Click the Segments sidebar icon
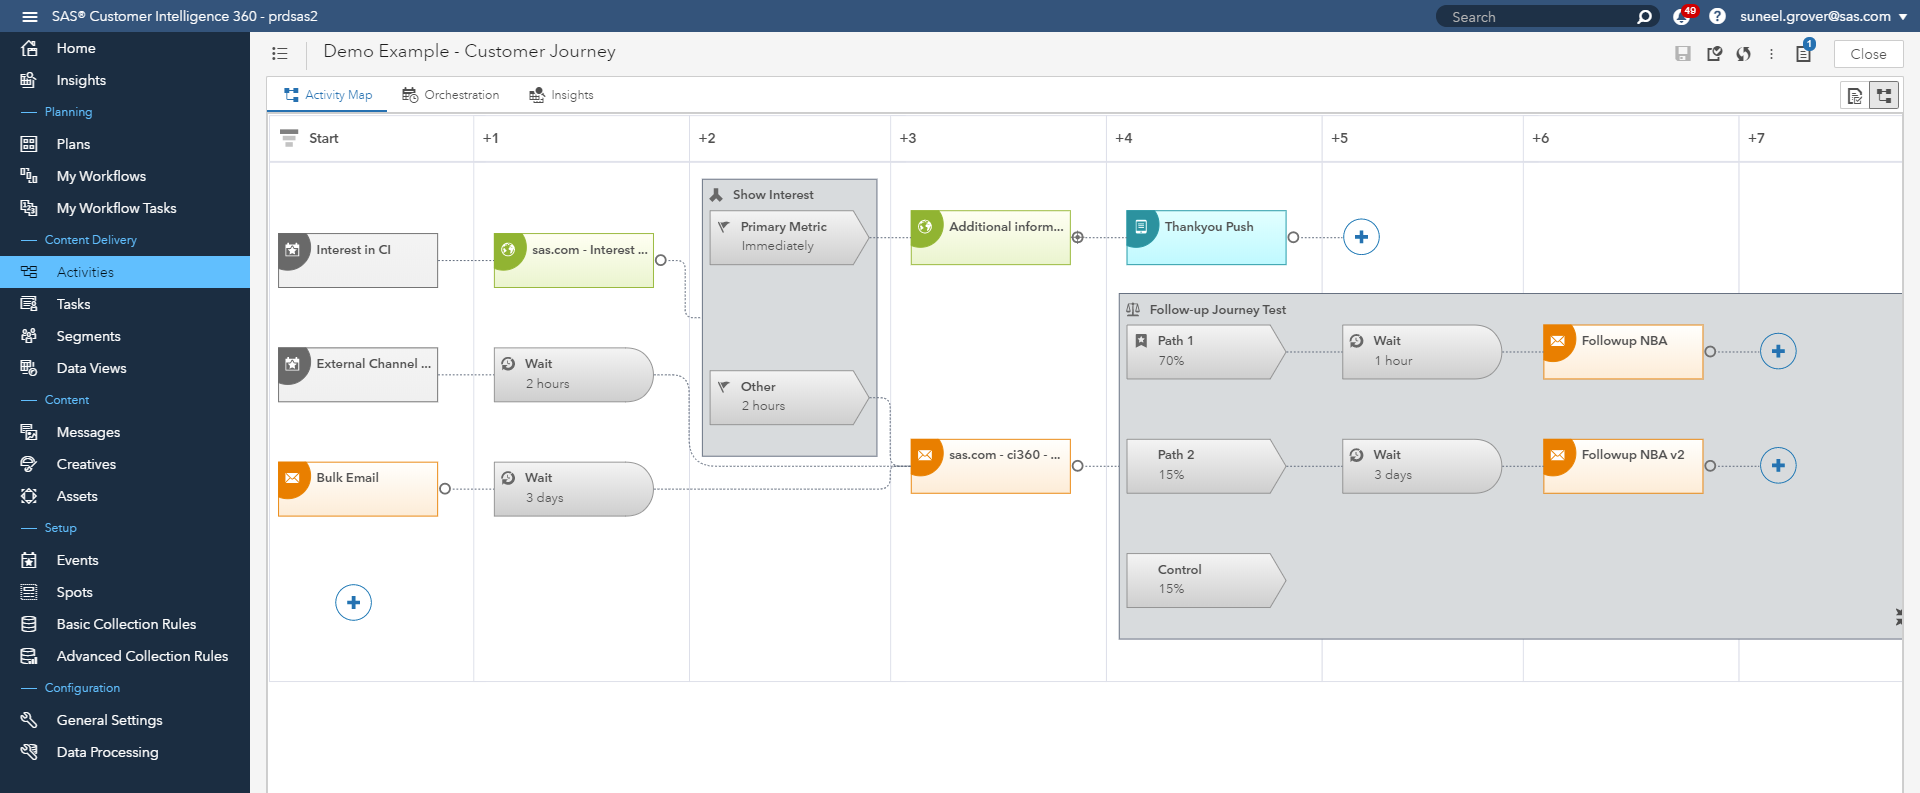Viewport: 1920px width, 793px height. [29, 336]
